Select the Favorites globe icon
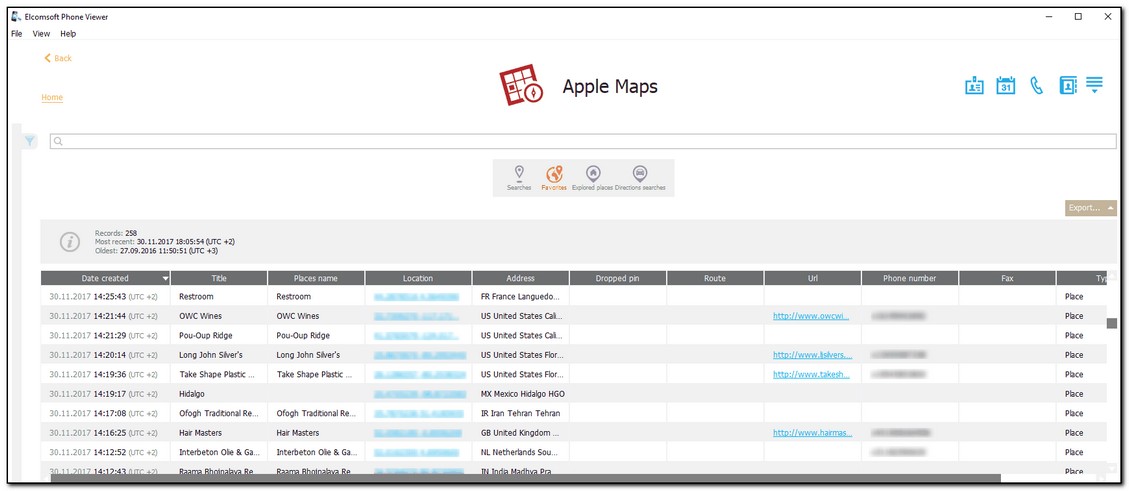1129x491 pixels. coord(554,174)
